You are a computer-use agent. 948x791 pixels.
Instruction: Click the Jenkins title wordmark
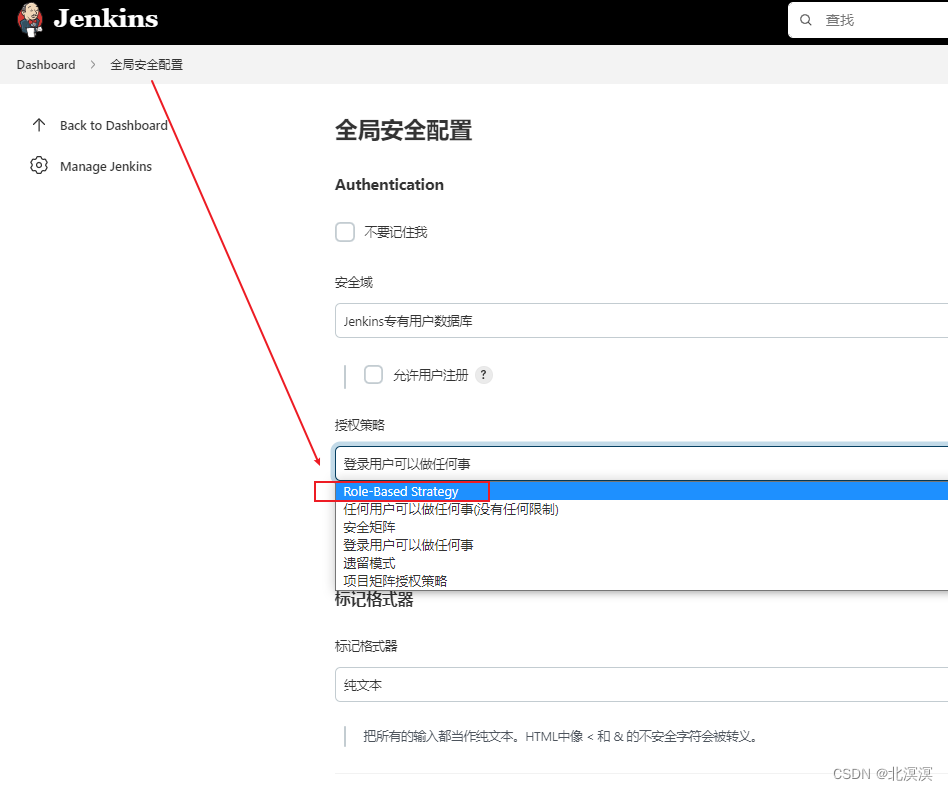[x=106, y=19]
